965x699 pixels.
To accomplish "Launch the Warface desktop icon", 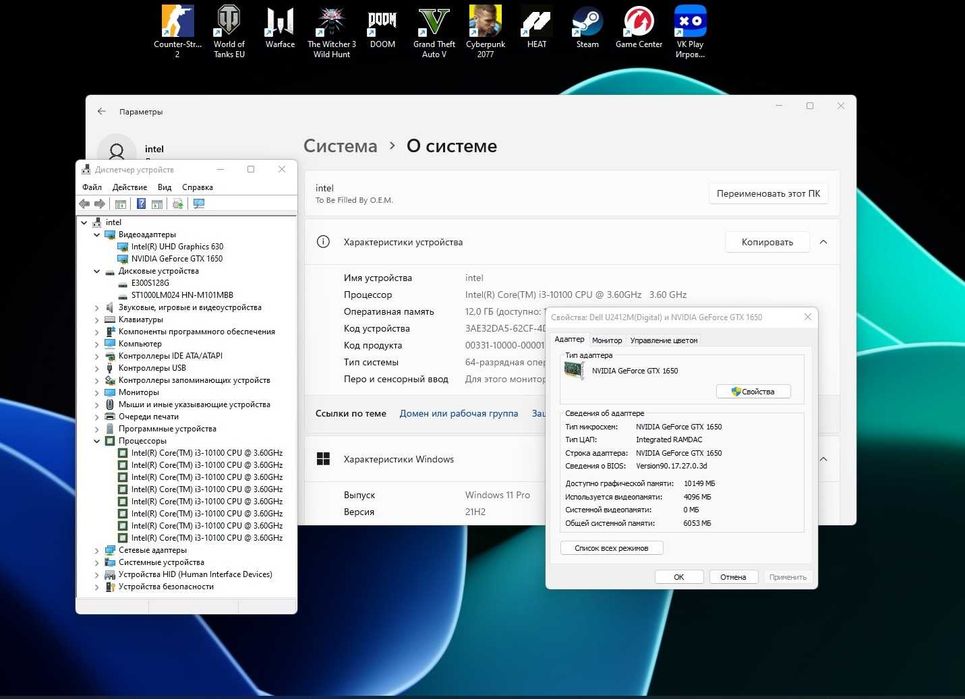I will [x=280, y=27].
